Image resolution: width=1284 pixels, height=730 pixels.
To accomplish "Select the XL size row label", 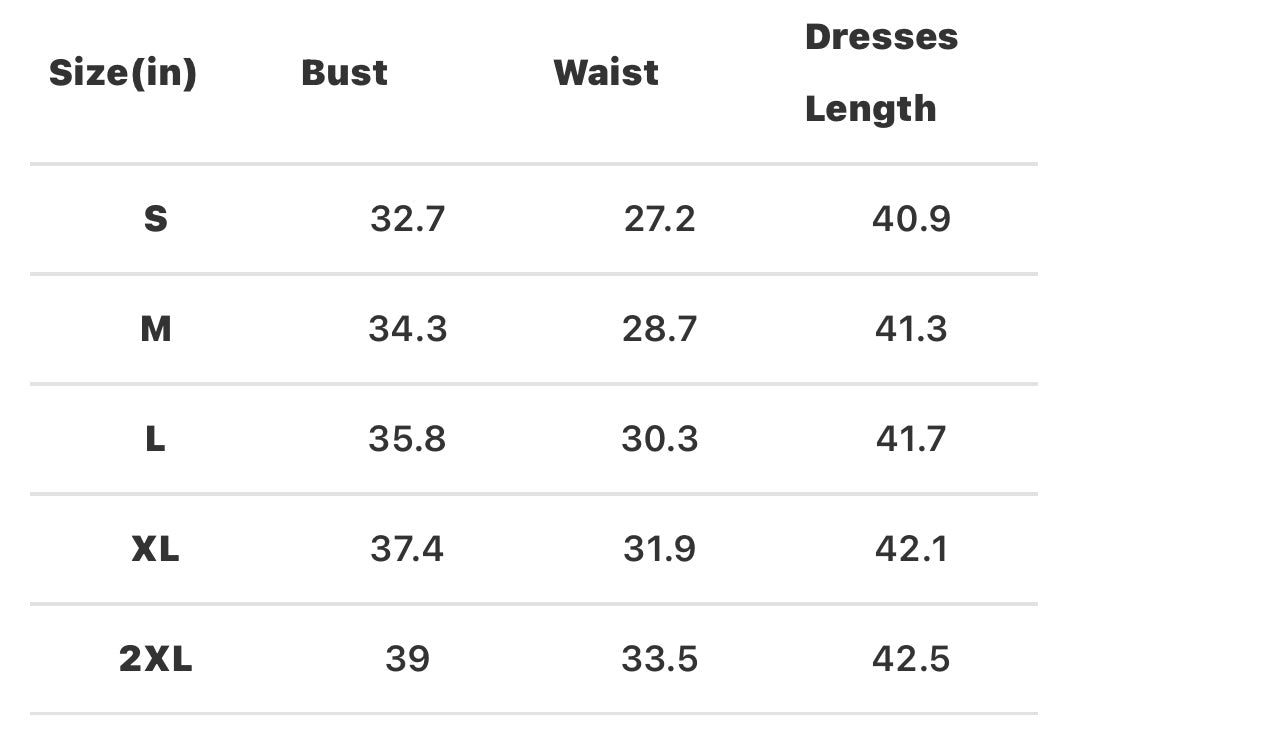I will click(155, 549).
